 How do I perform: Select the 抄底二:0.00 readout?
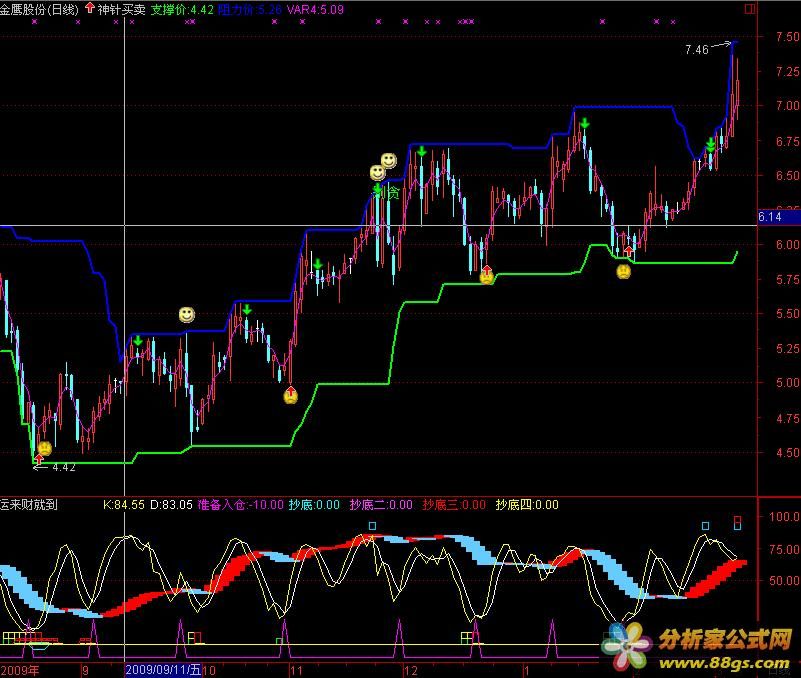(381, 505)
